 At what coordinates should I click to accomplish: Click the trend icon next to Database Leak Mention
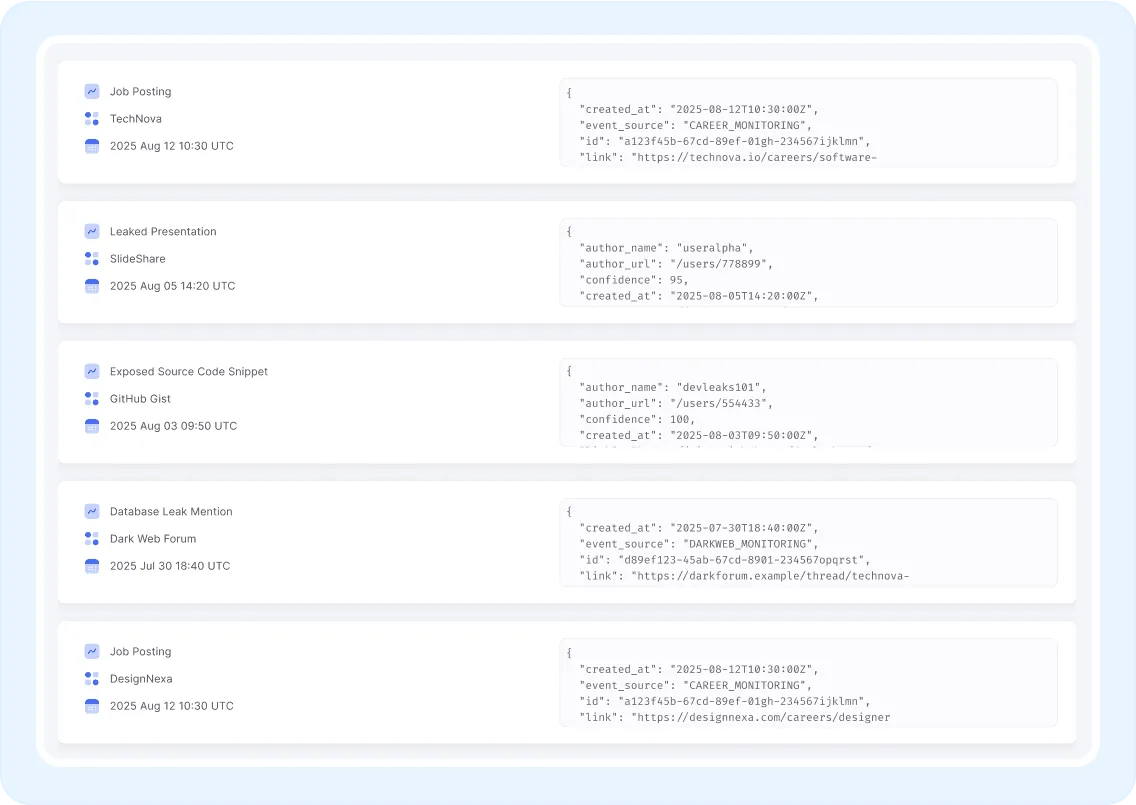(x=92, y=511)
